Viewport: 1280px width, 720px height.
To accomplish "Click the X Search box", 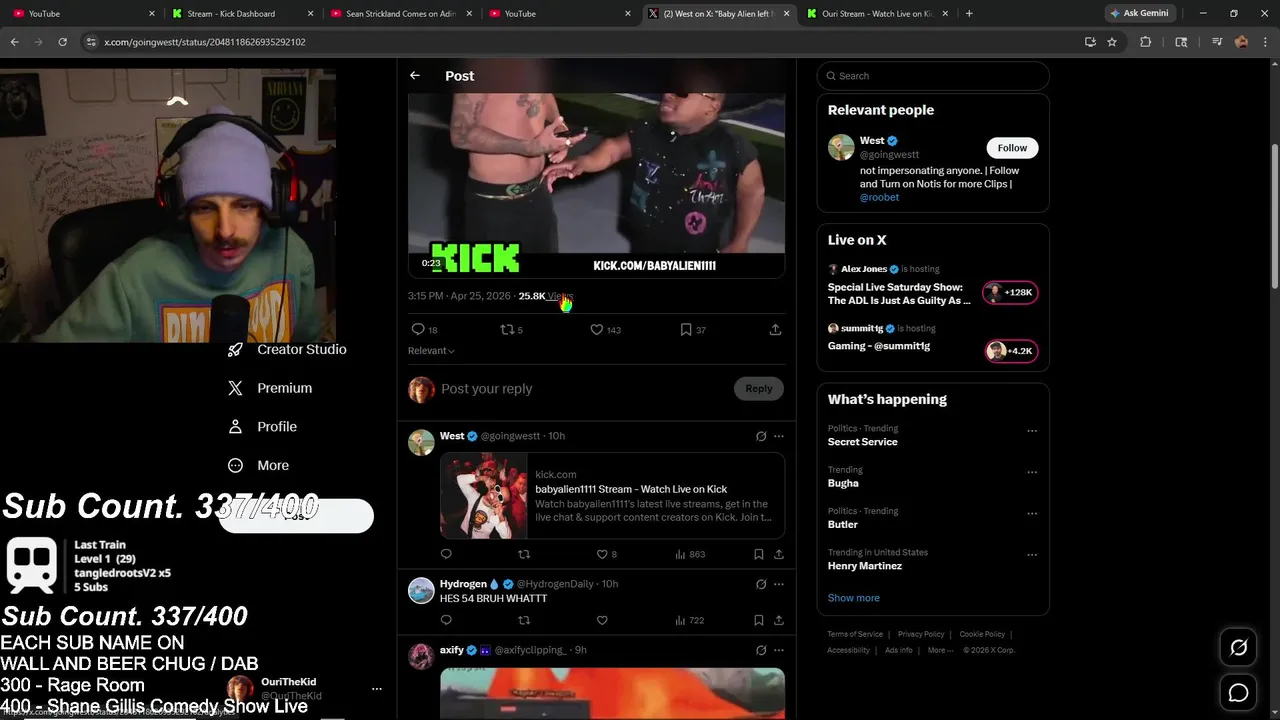I will 932,76.
